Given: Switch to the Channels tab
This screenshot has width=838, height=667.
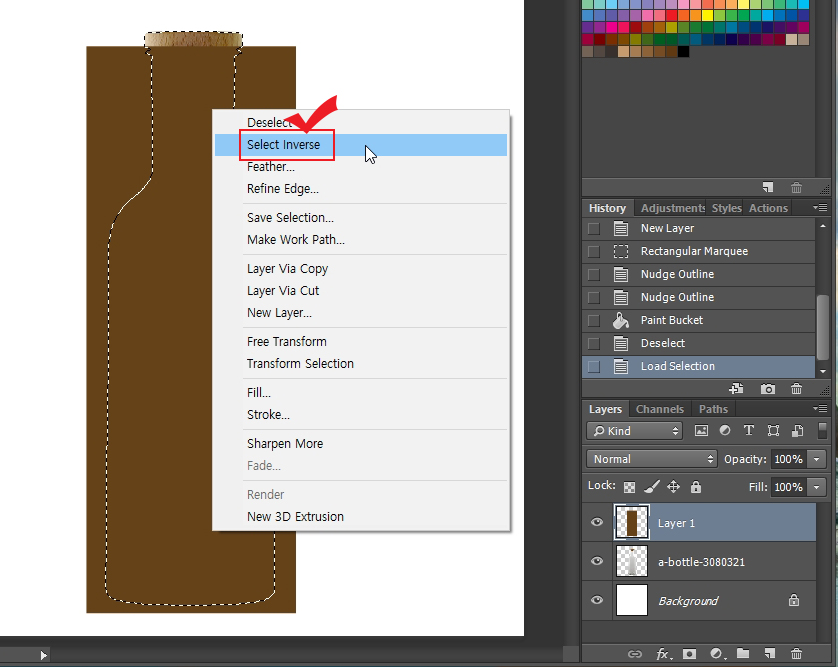Looking at the screenshot, I should click(659, 409).
